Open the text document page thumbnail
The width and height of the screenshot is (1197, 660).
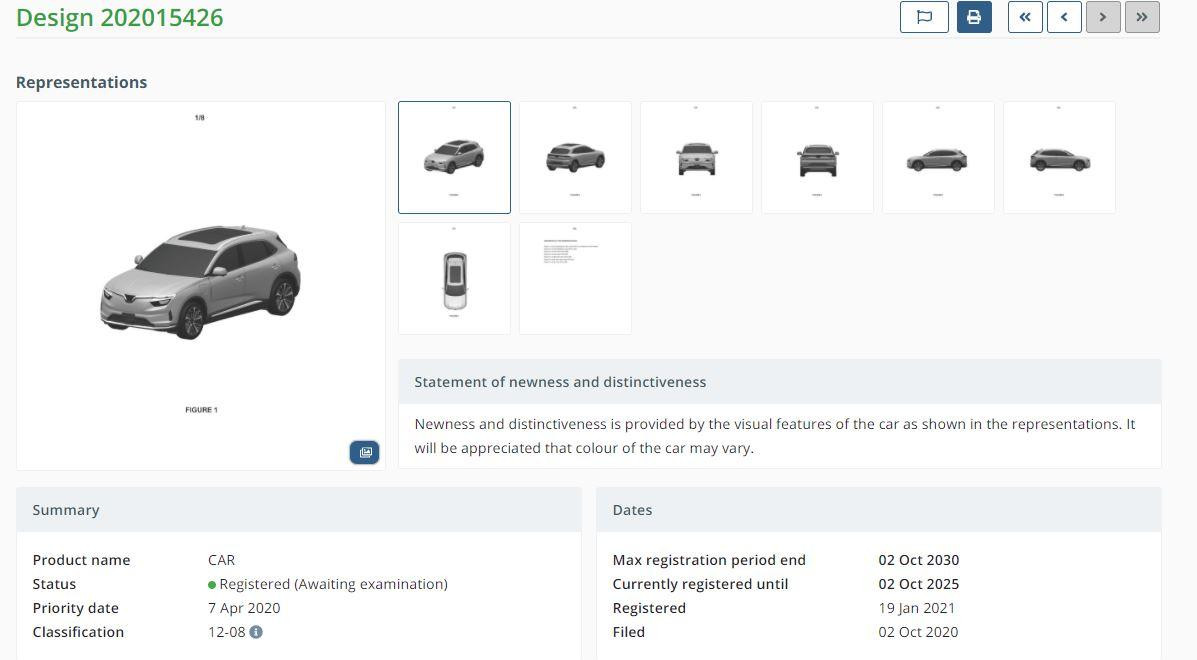pyautogui.click(x=575, y=278)
